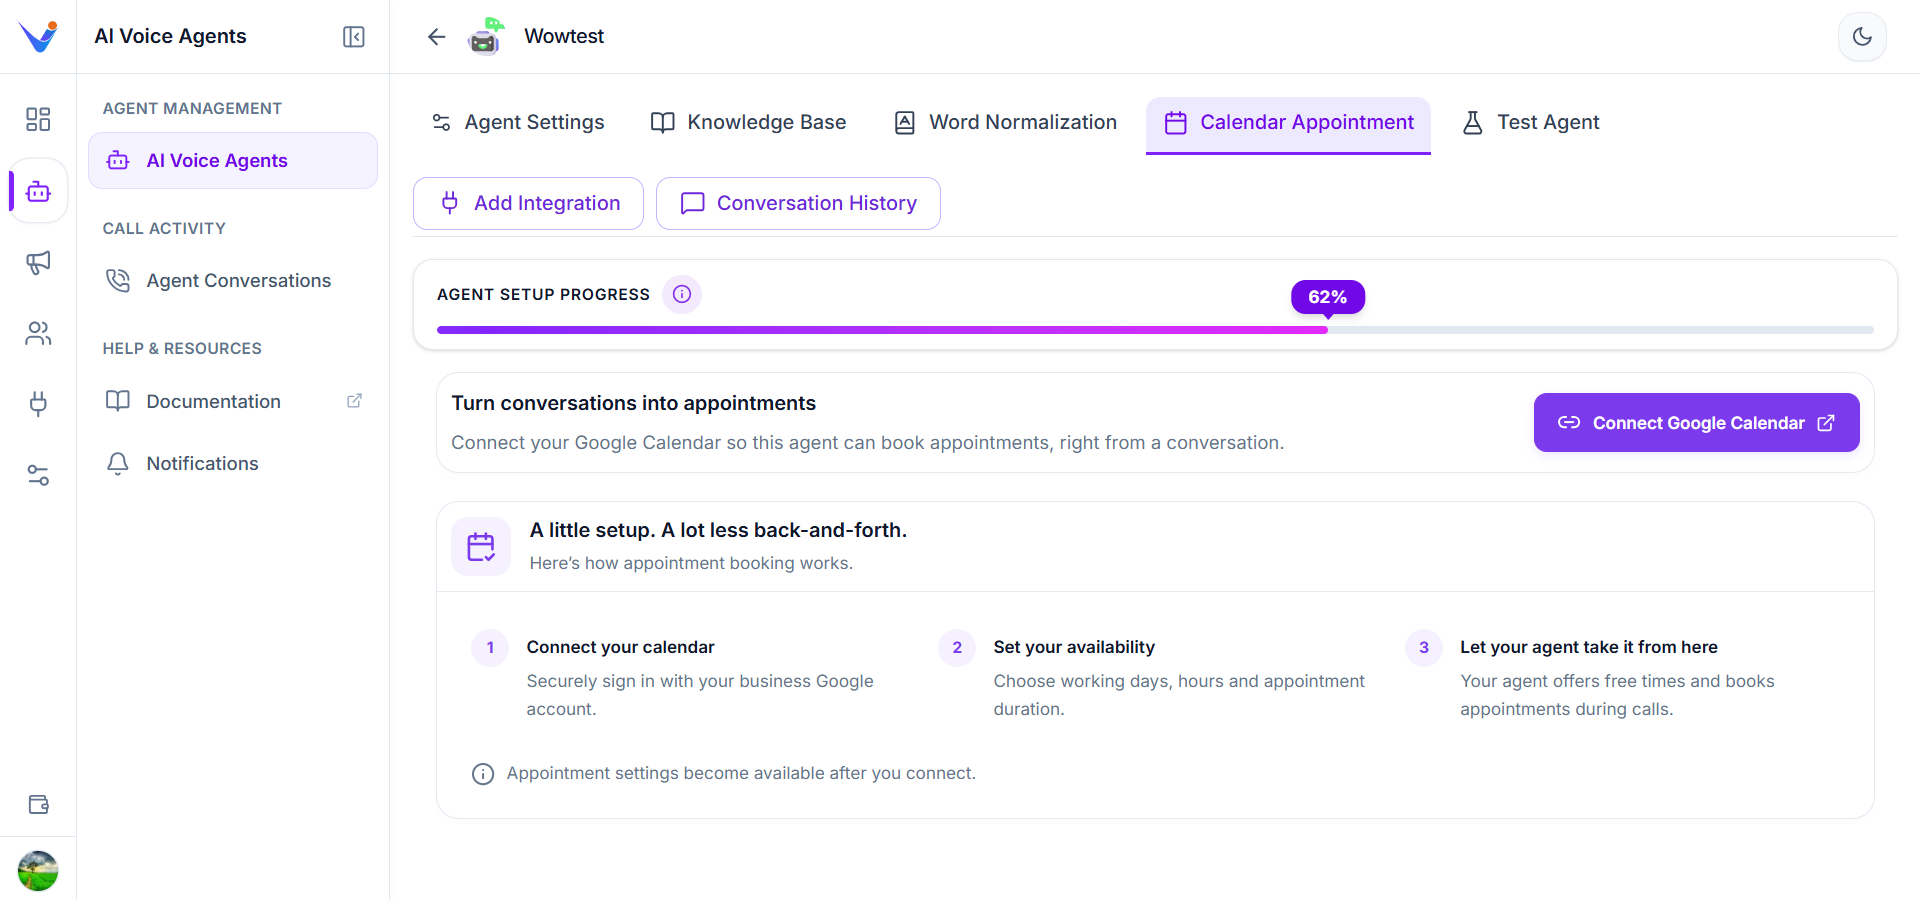
Task: Click 'Turn conversations into appointments' heading
Action: pyautogui.click(x=634, y=403)
